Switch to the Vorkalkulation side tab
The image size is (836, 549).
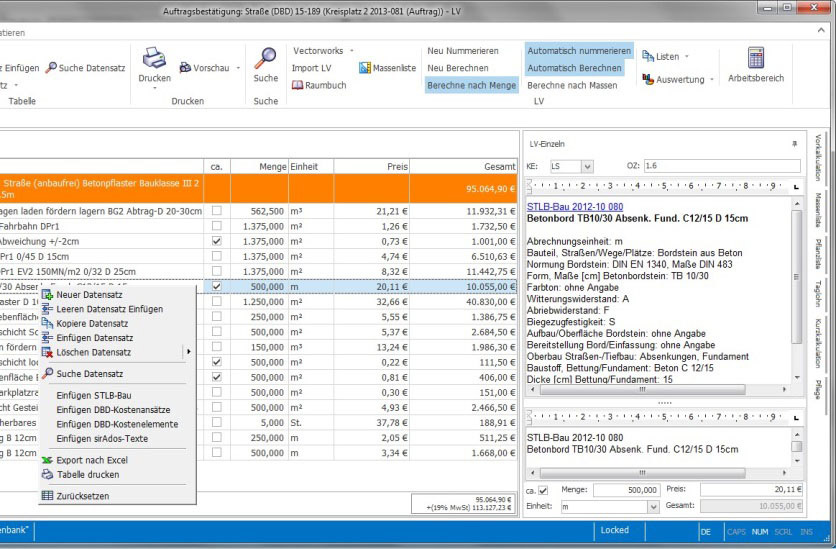pos(818,155)
